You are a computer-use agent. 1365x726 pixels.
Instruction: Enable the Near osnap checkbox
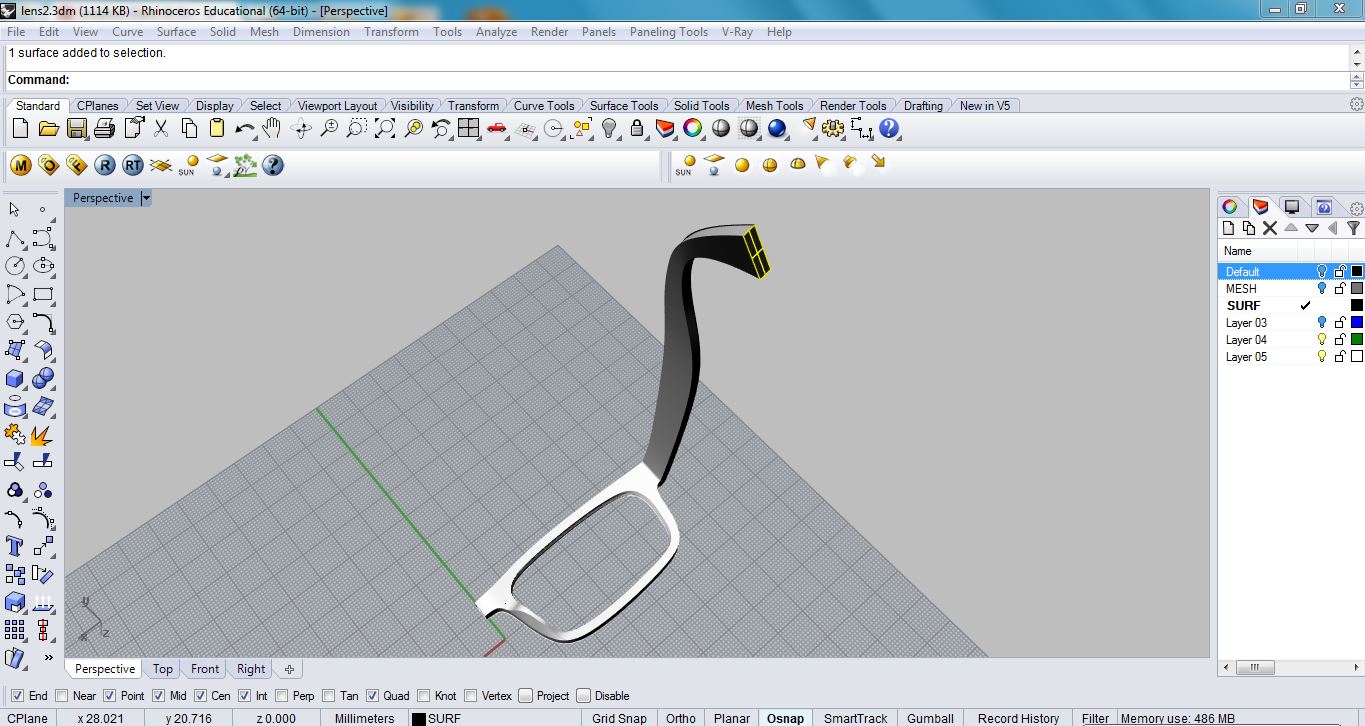[62, 696]
